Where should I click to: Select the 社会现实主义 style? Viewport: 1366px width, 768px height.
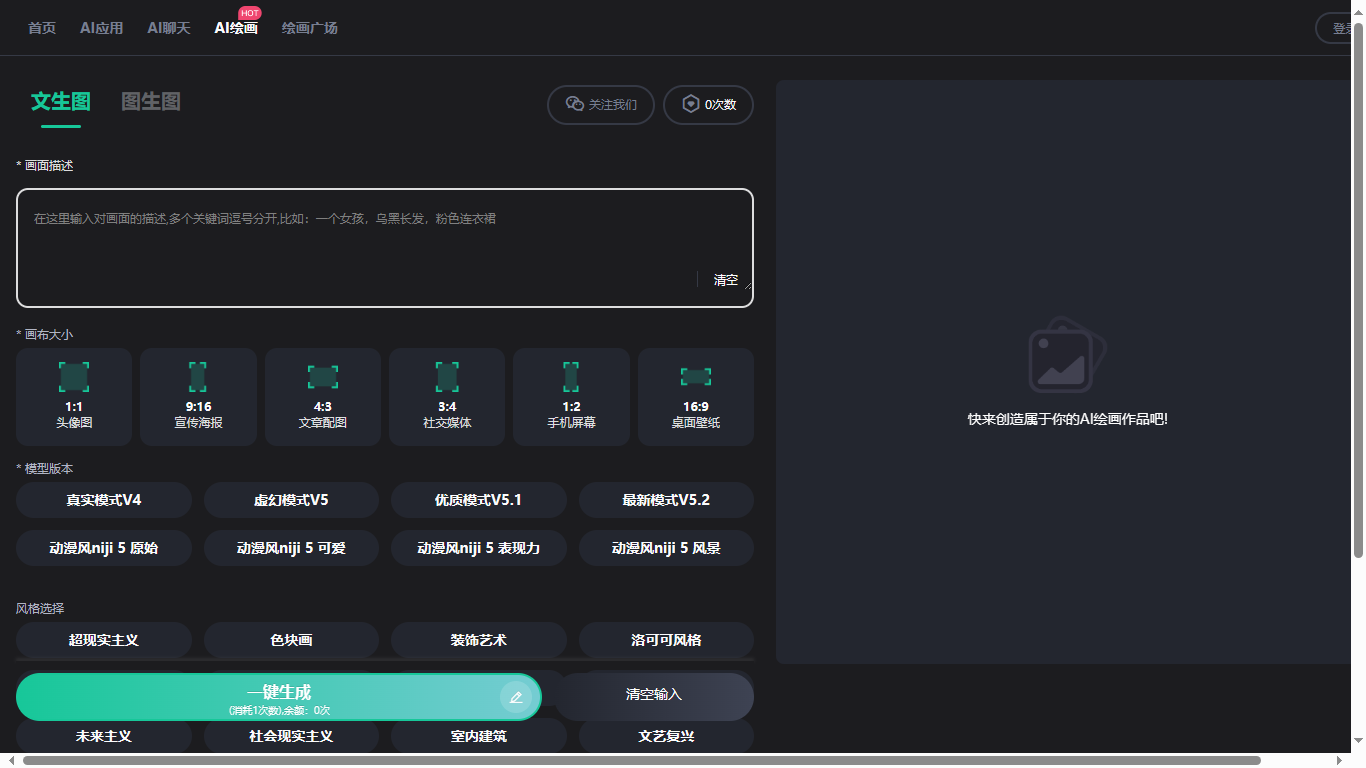(x=291, y=736)
